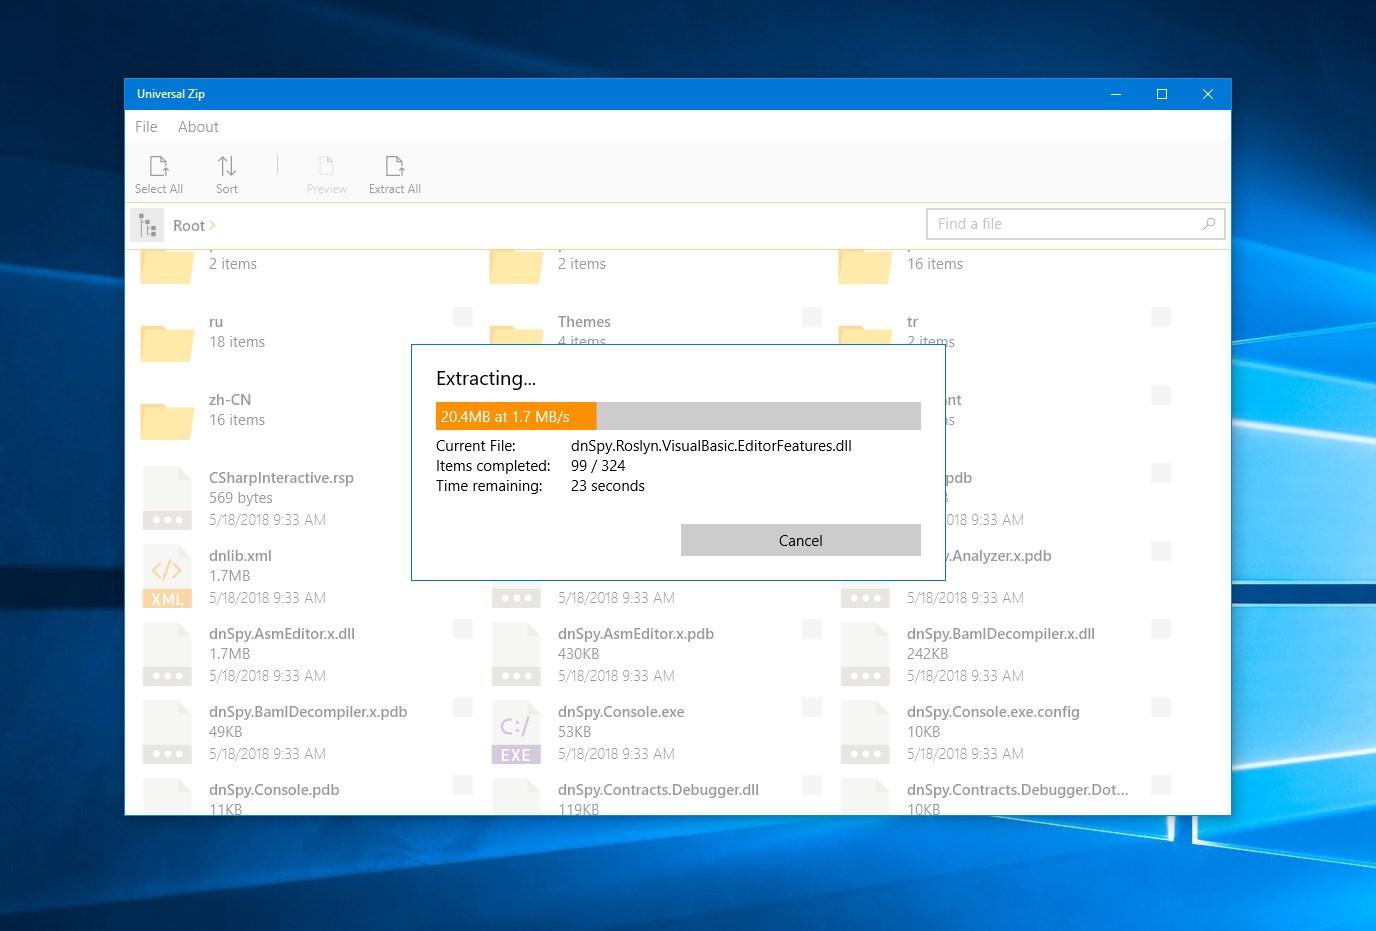This screenshot has width=1376, height=931.
Task: Select the dnSpy.Console.pdb file name
Action: (274, 790)
